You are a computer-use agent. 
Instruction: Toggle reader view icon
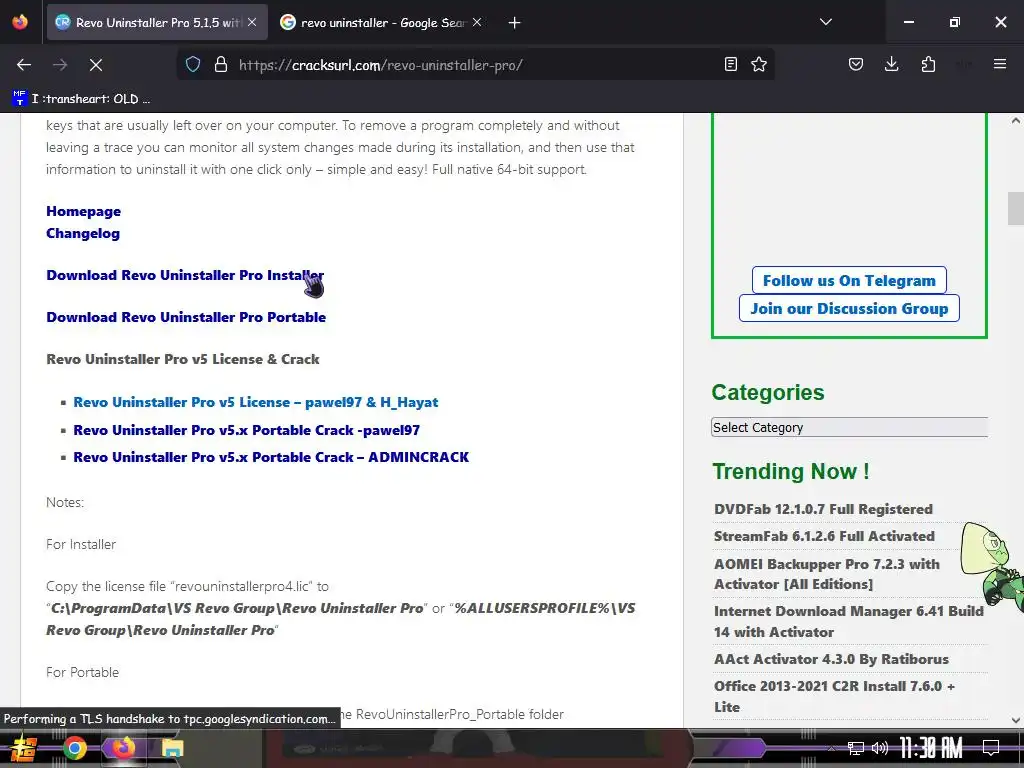(x=731, y=64)
